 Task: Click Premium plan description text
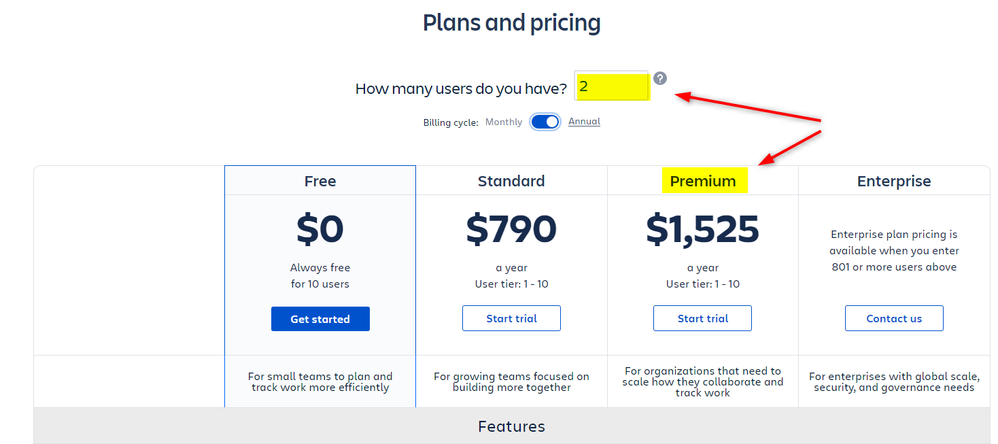[x=703, y=382]
